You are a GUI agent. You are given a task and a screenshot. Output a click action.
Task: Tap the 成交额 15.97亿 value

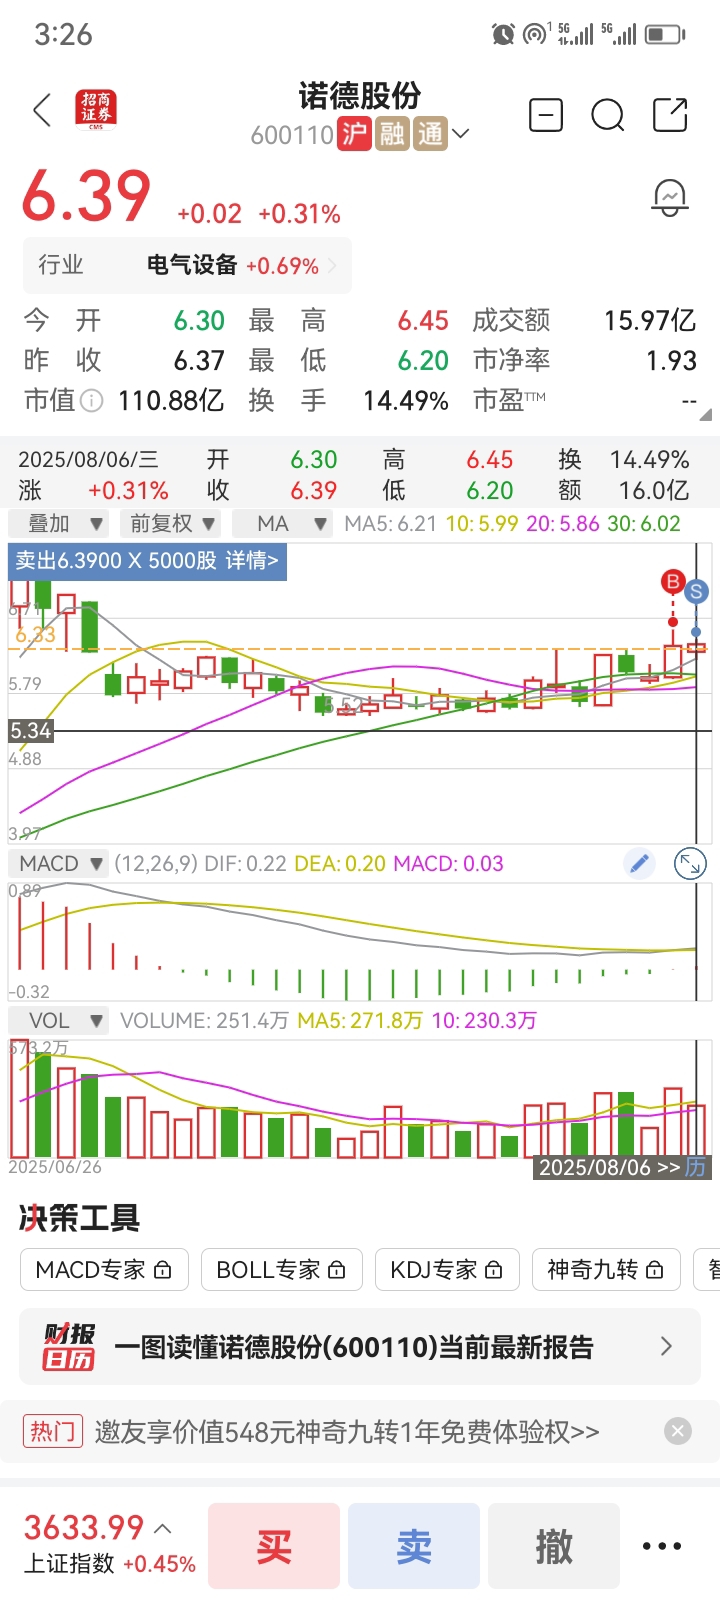click(x=650, y=320)
